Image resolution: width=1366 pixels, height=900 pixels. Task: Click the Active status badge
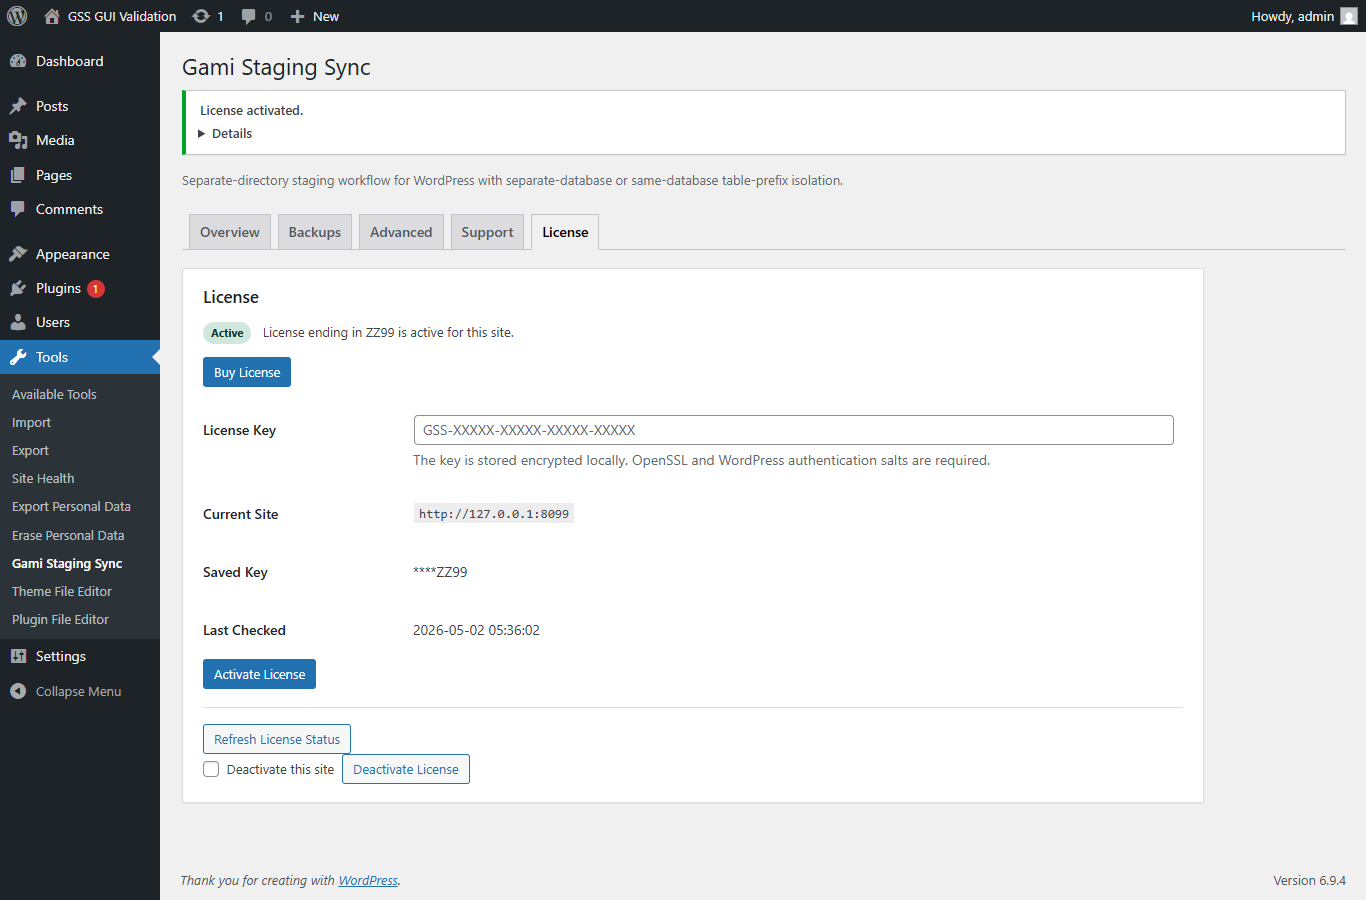(227, 333)
